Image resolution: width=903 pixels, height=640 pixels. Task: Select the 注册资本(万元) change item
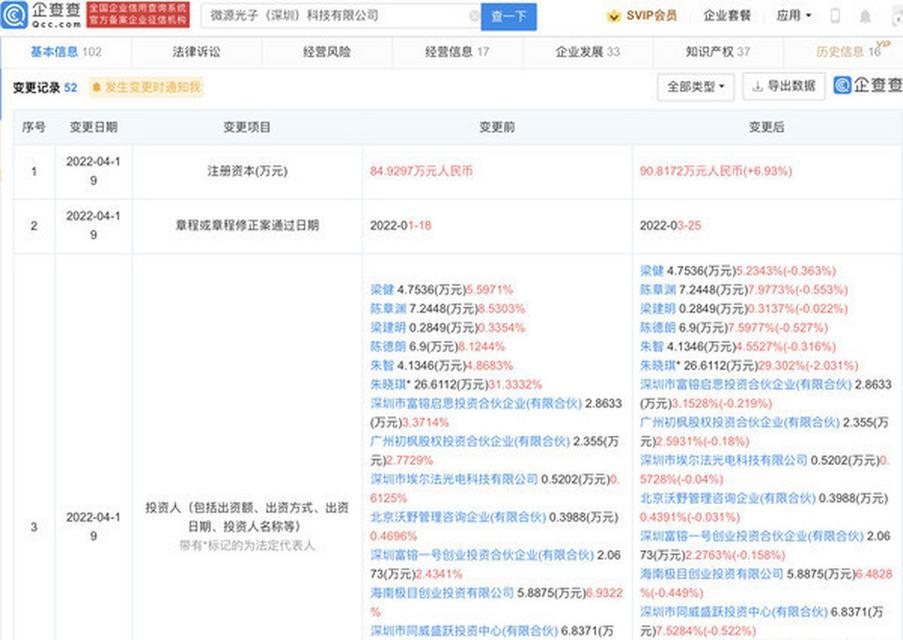click(247, 171)
